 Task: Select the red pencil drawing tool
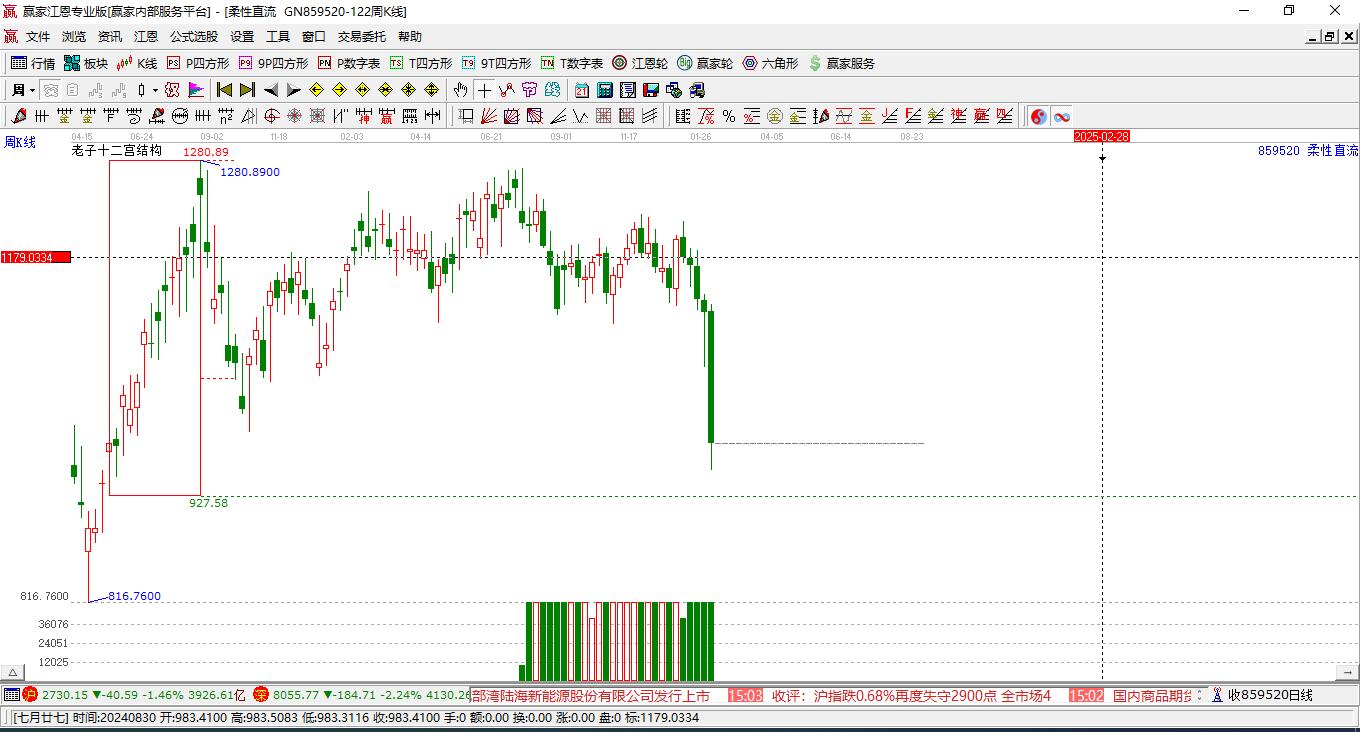[18, 116]
